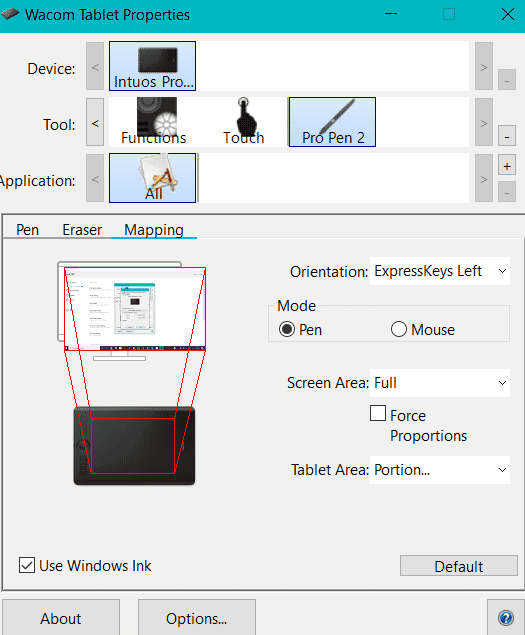Open the Options dialog
The width and height of the screenshot is (525, 635).
click(196, 618)
